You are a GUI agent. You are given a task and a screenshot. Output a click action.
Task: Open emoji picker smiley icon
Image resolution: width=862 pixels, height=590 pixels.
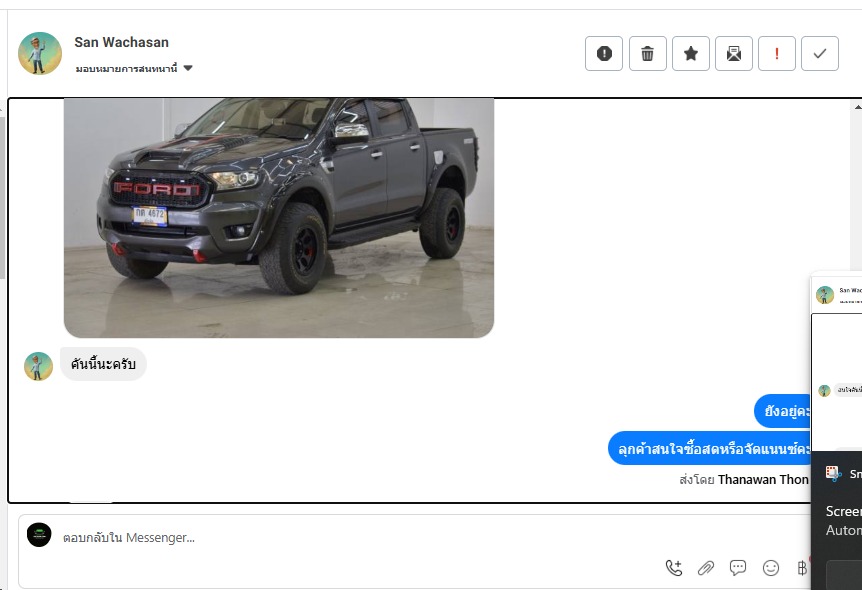(771, 567)
